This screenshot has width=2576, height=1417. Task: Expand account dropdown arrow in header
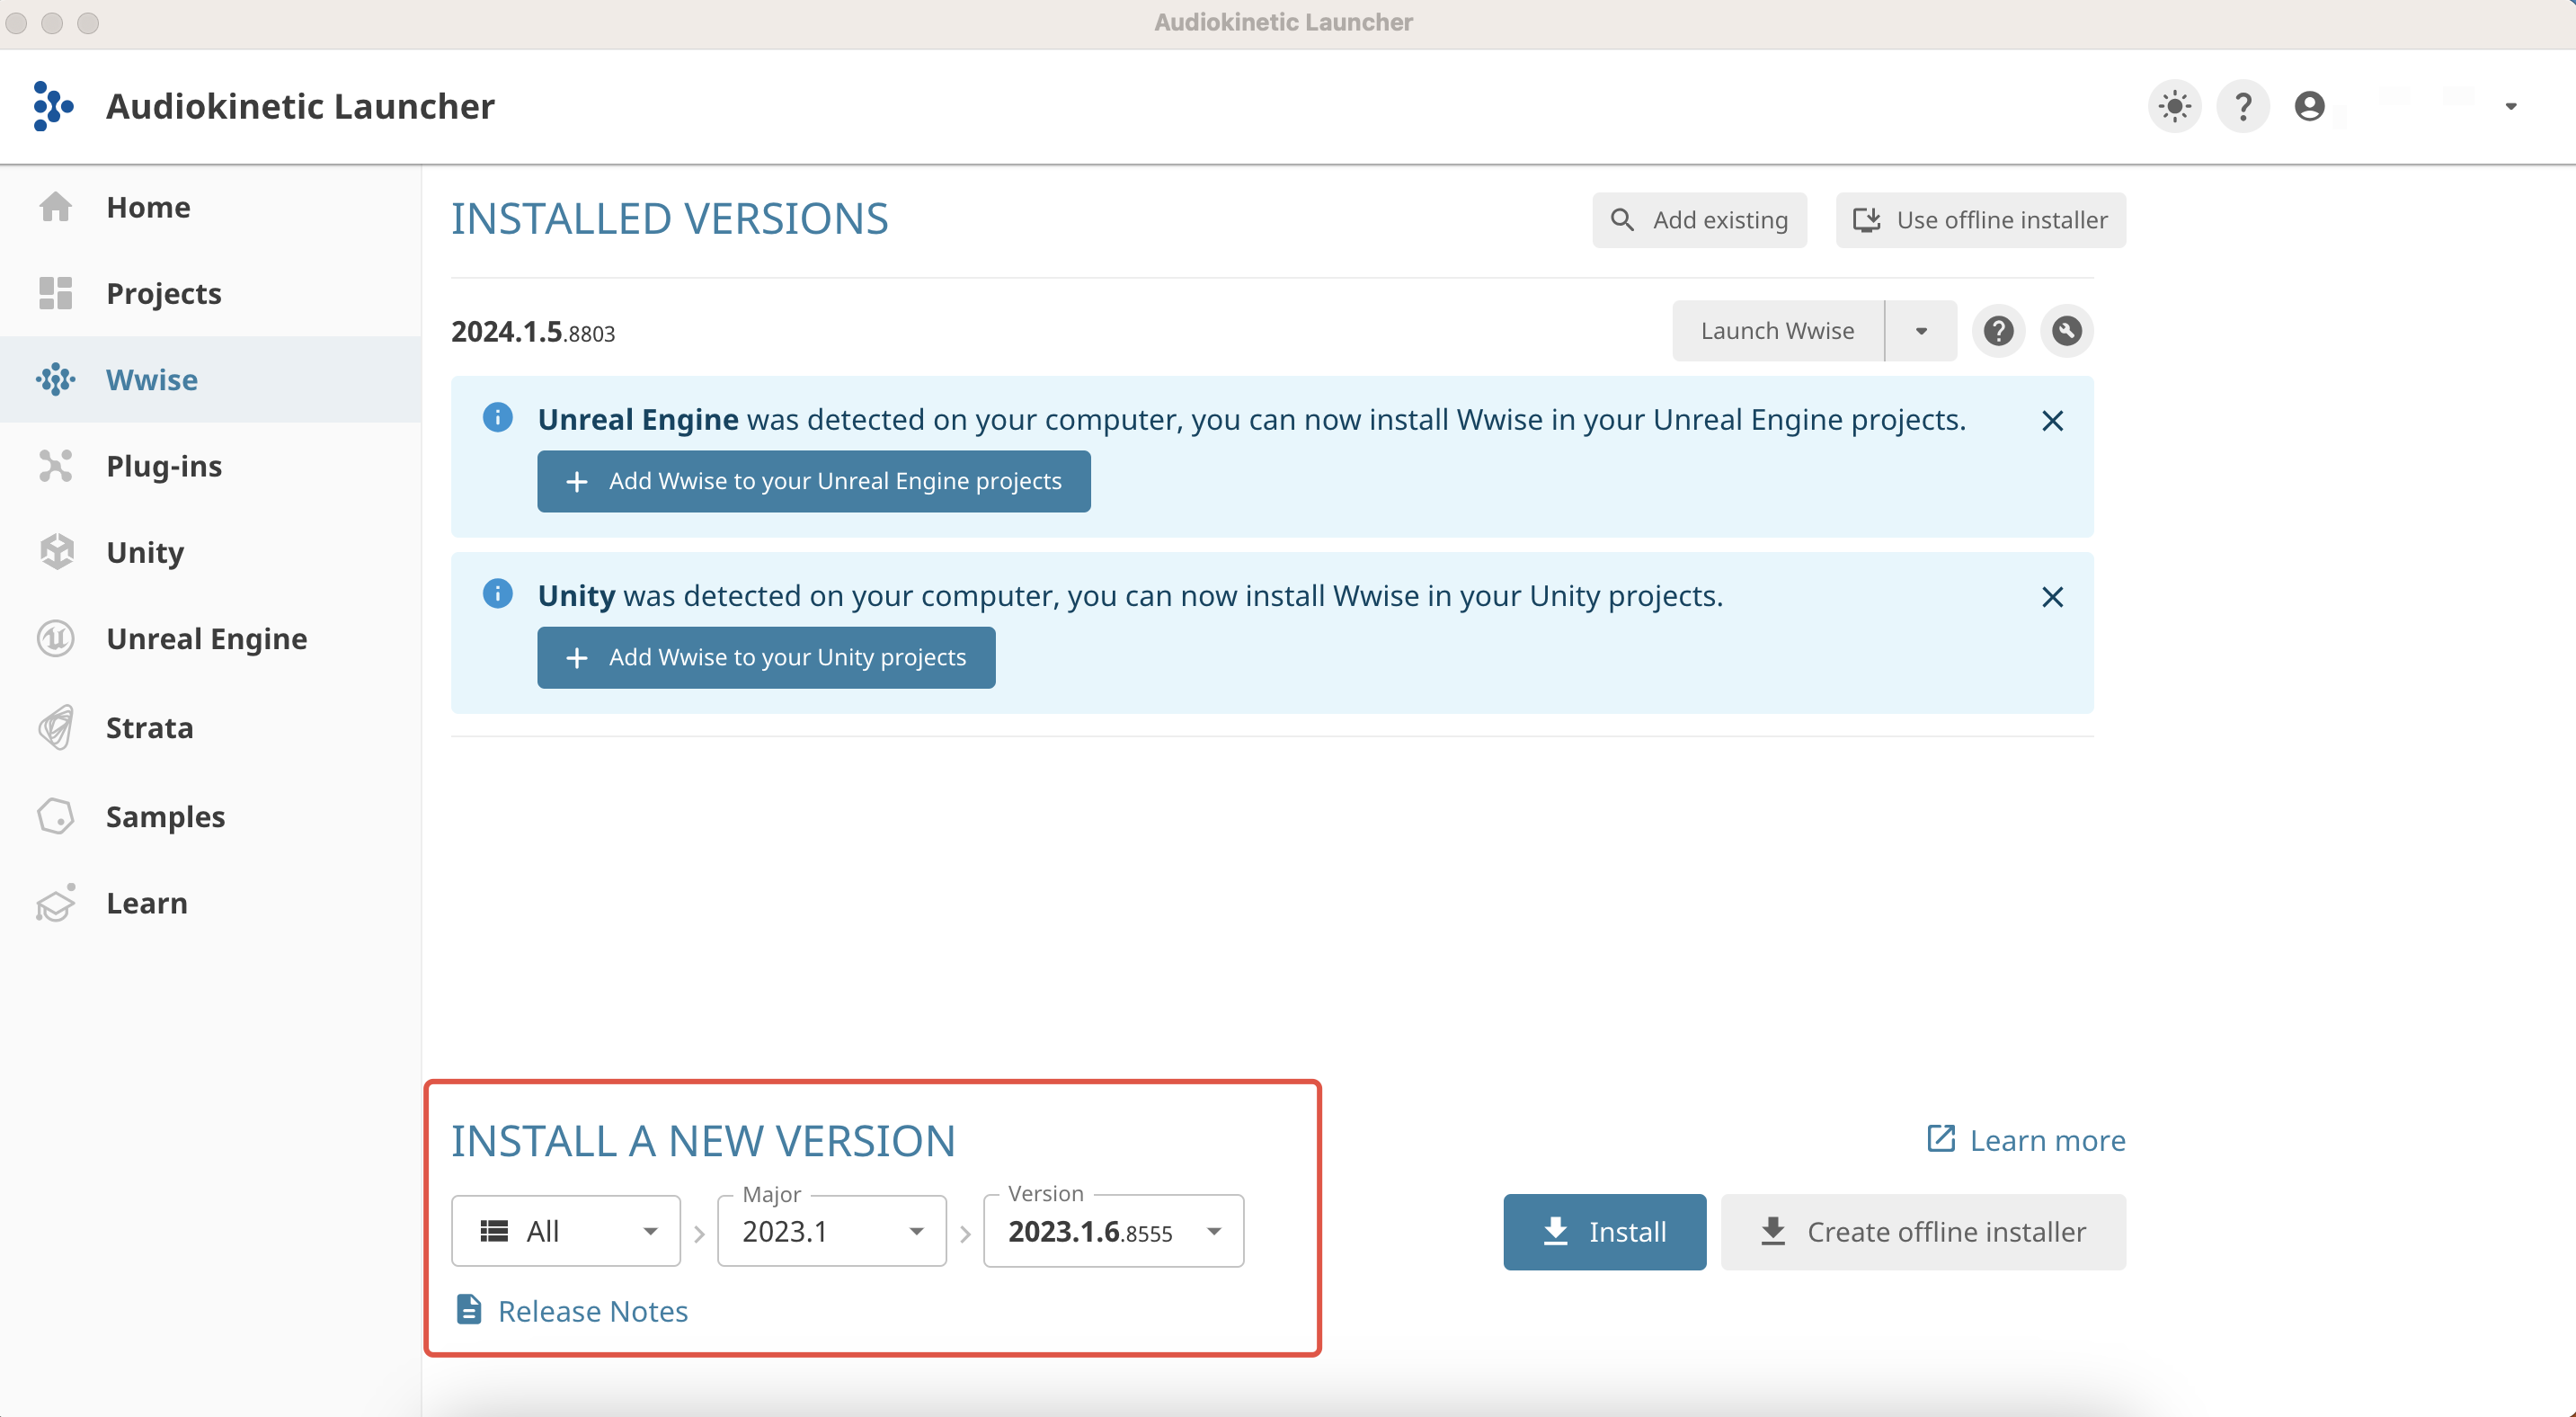click(x=2510, y=106)
